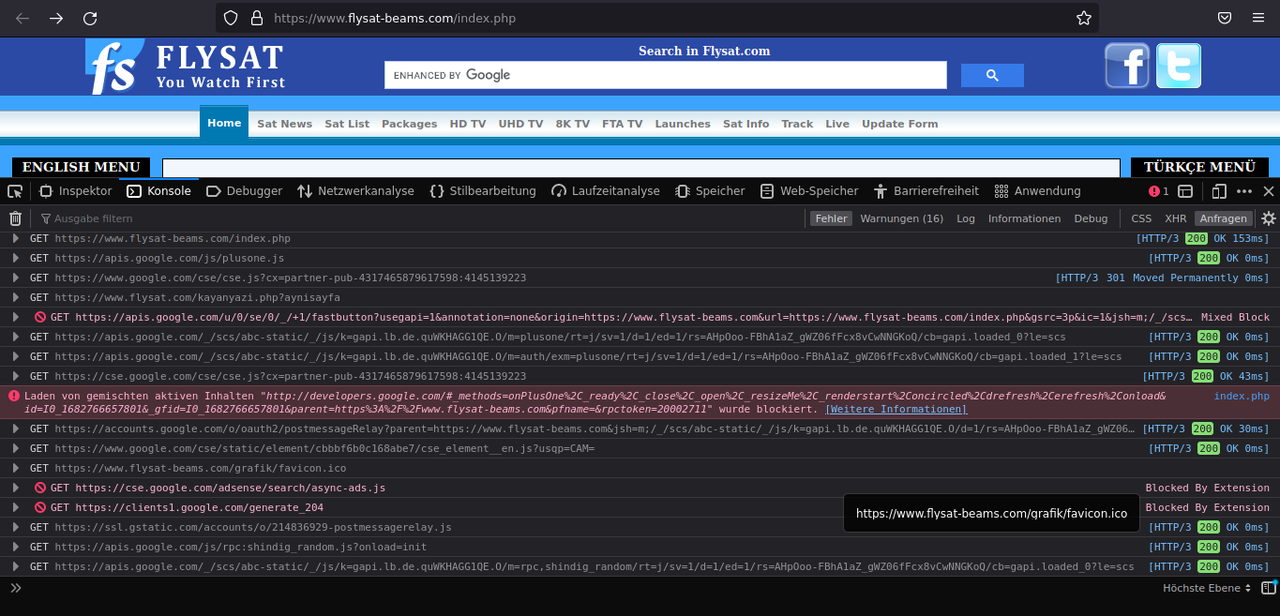Expand the generate_204 blocked request
1280x616 pixels.
pyautogui.click(x=15, y=507)
